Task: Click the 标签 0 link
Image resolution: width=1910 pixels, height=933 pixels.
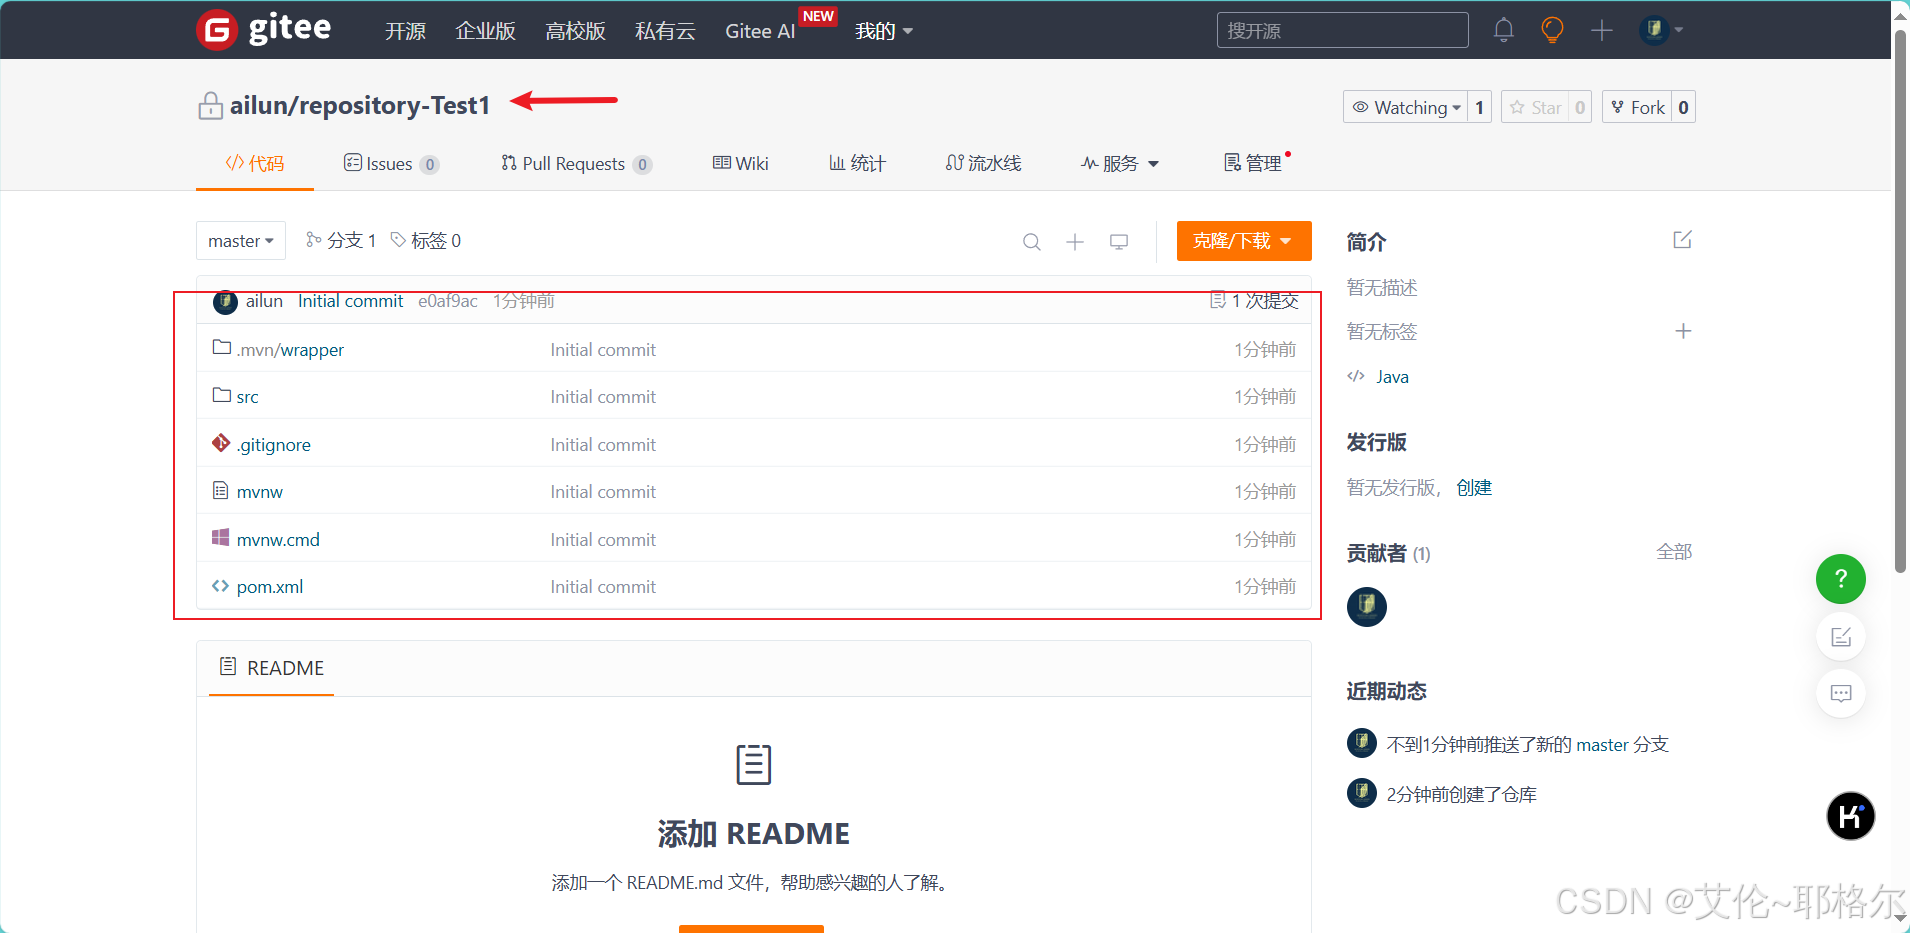Action: pos(426,241)
